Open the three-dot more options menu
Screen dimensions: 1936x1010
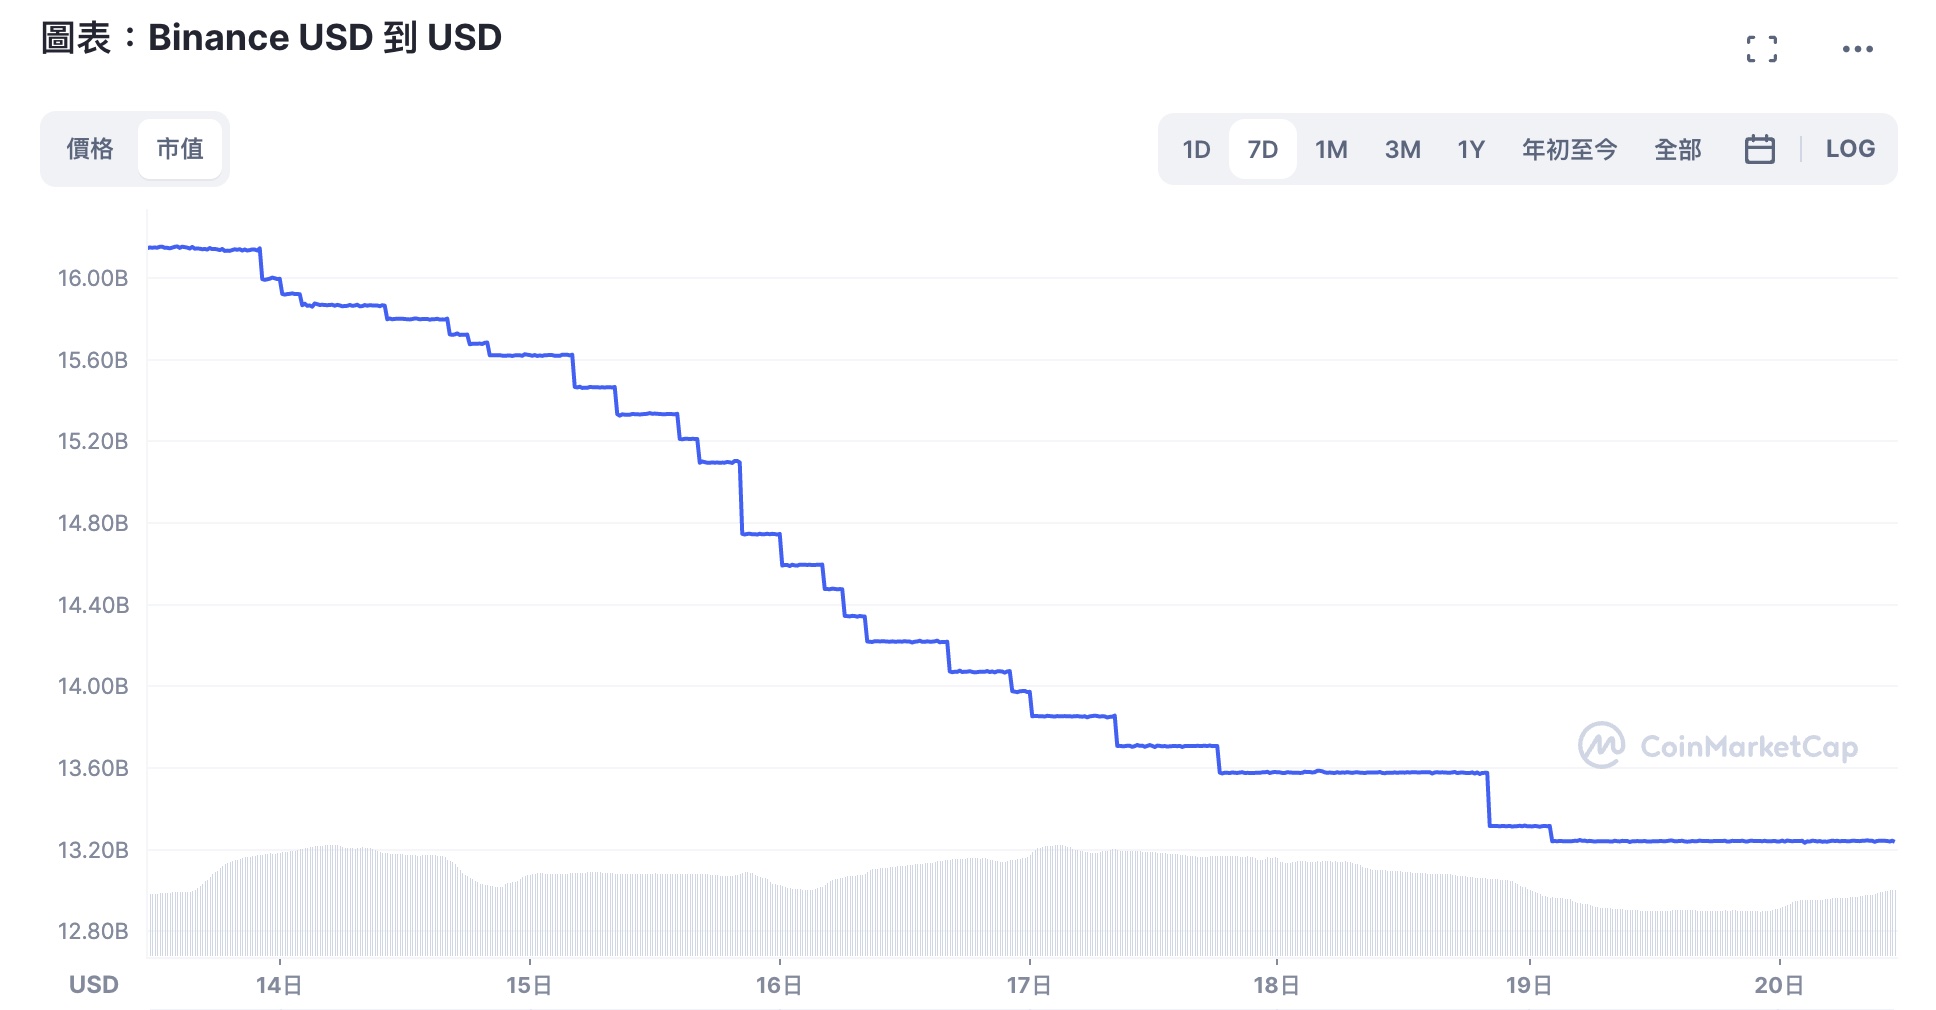click(x=1857, y=49)
